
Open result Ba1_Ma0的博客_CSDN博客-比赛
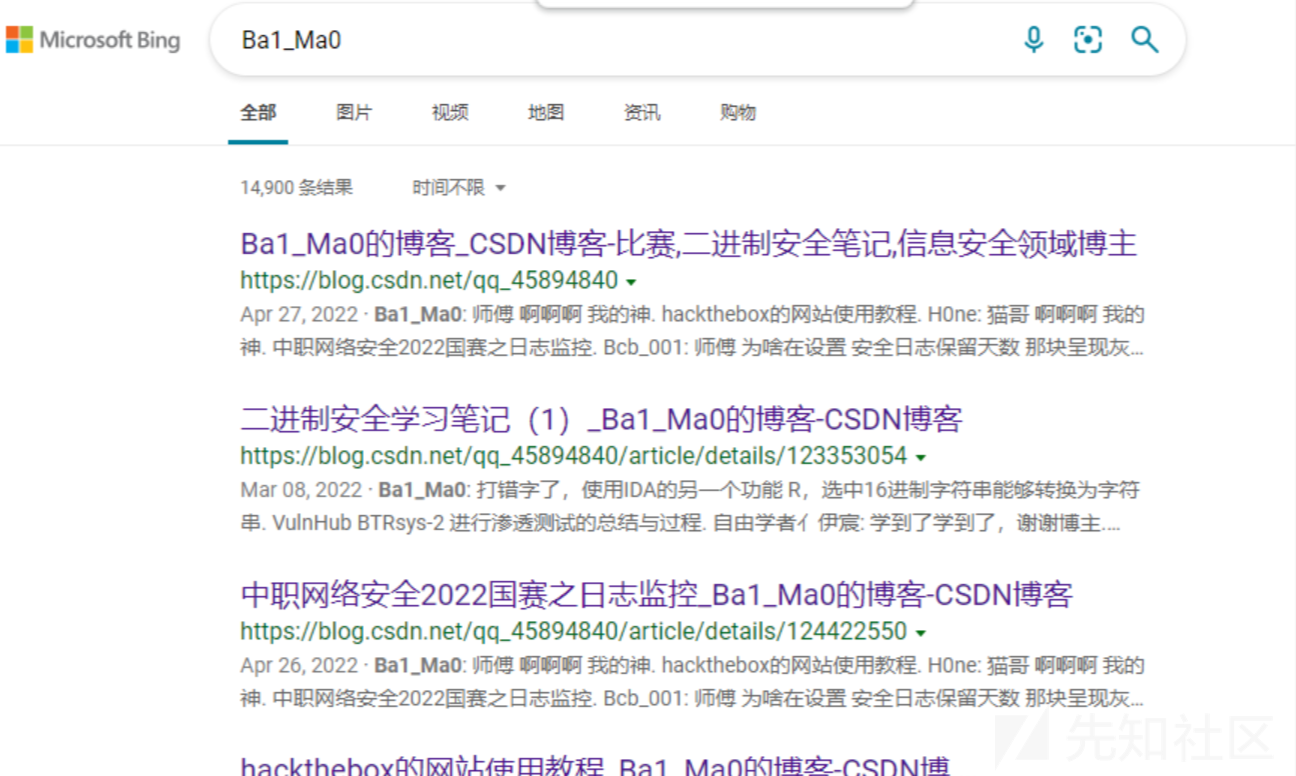coord(688,244)
